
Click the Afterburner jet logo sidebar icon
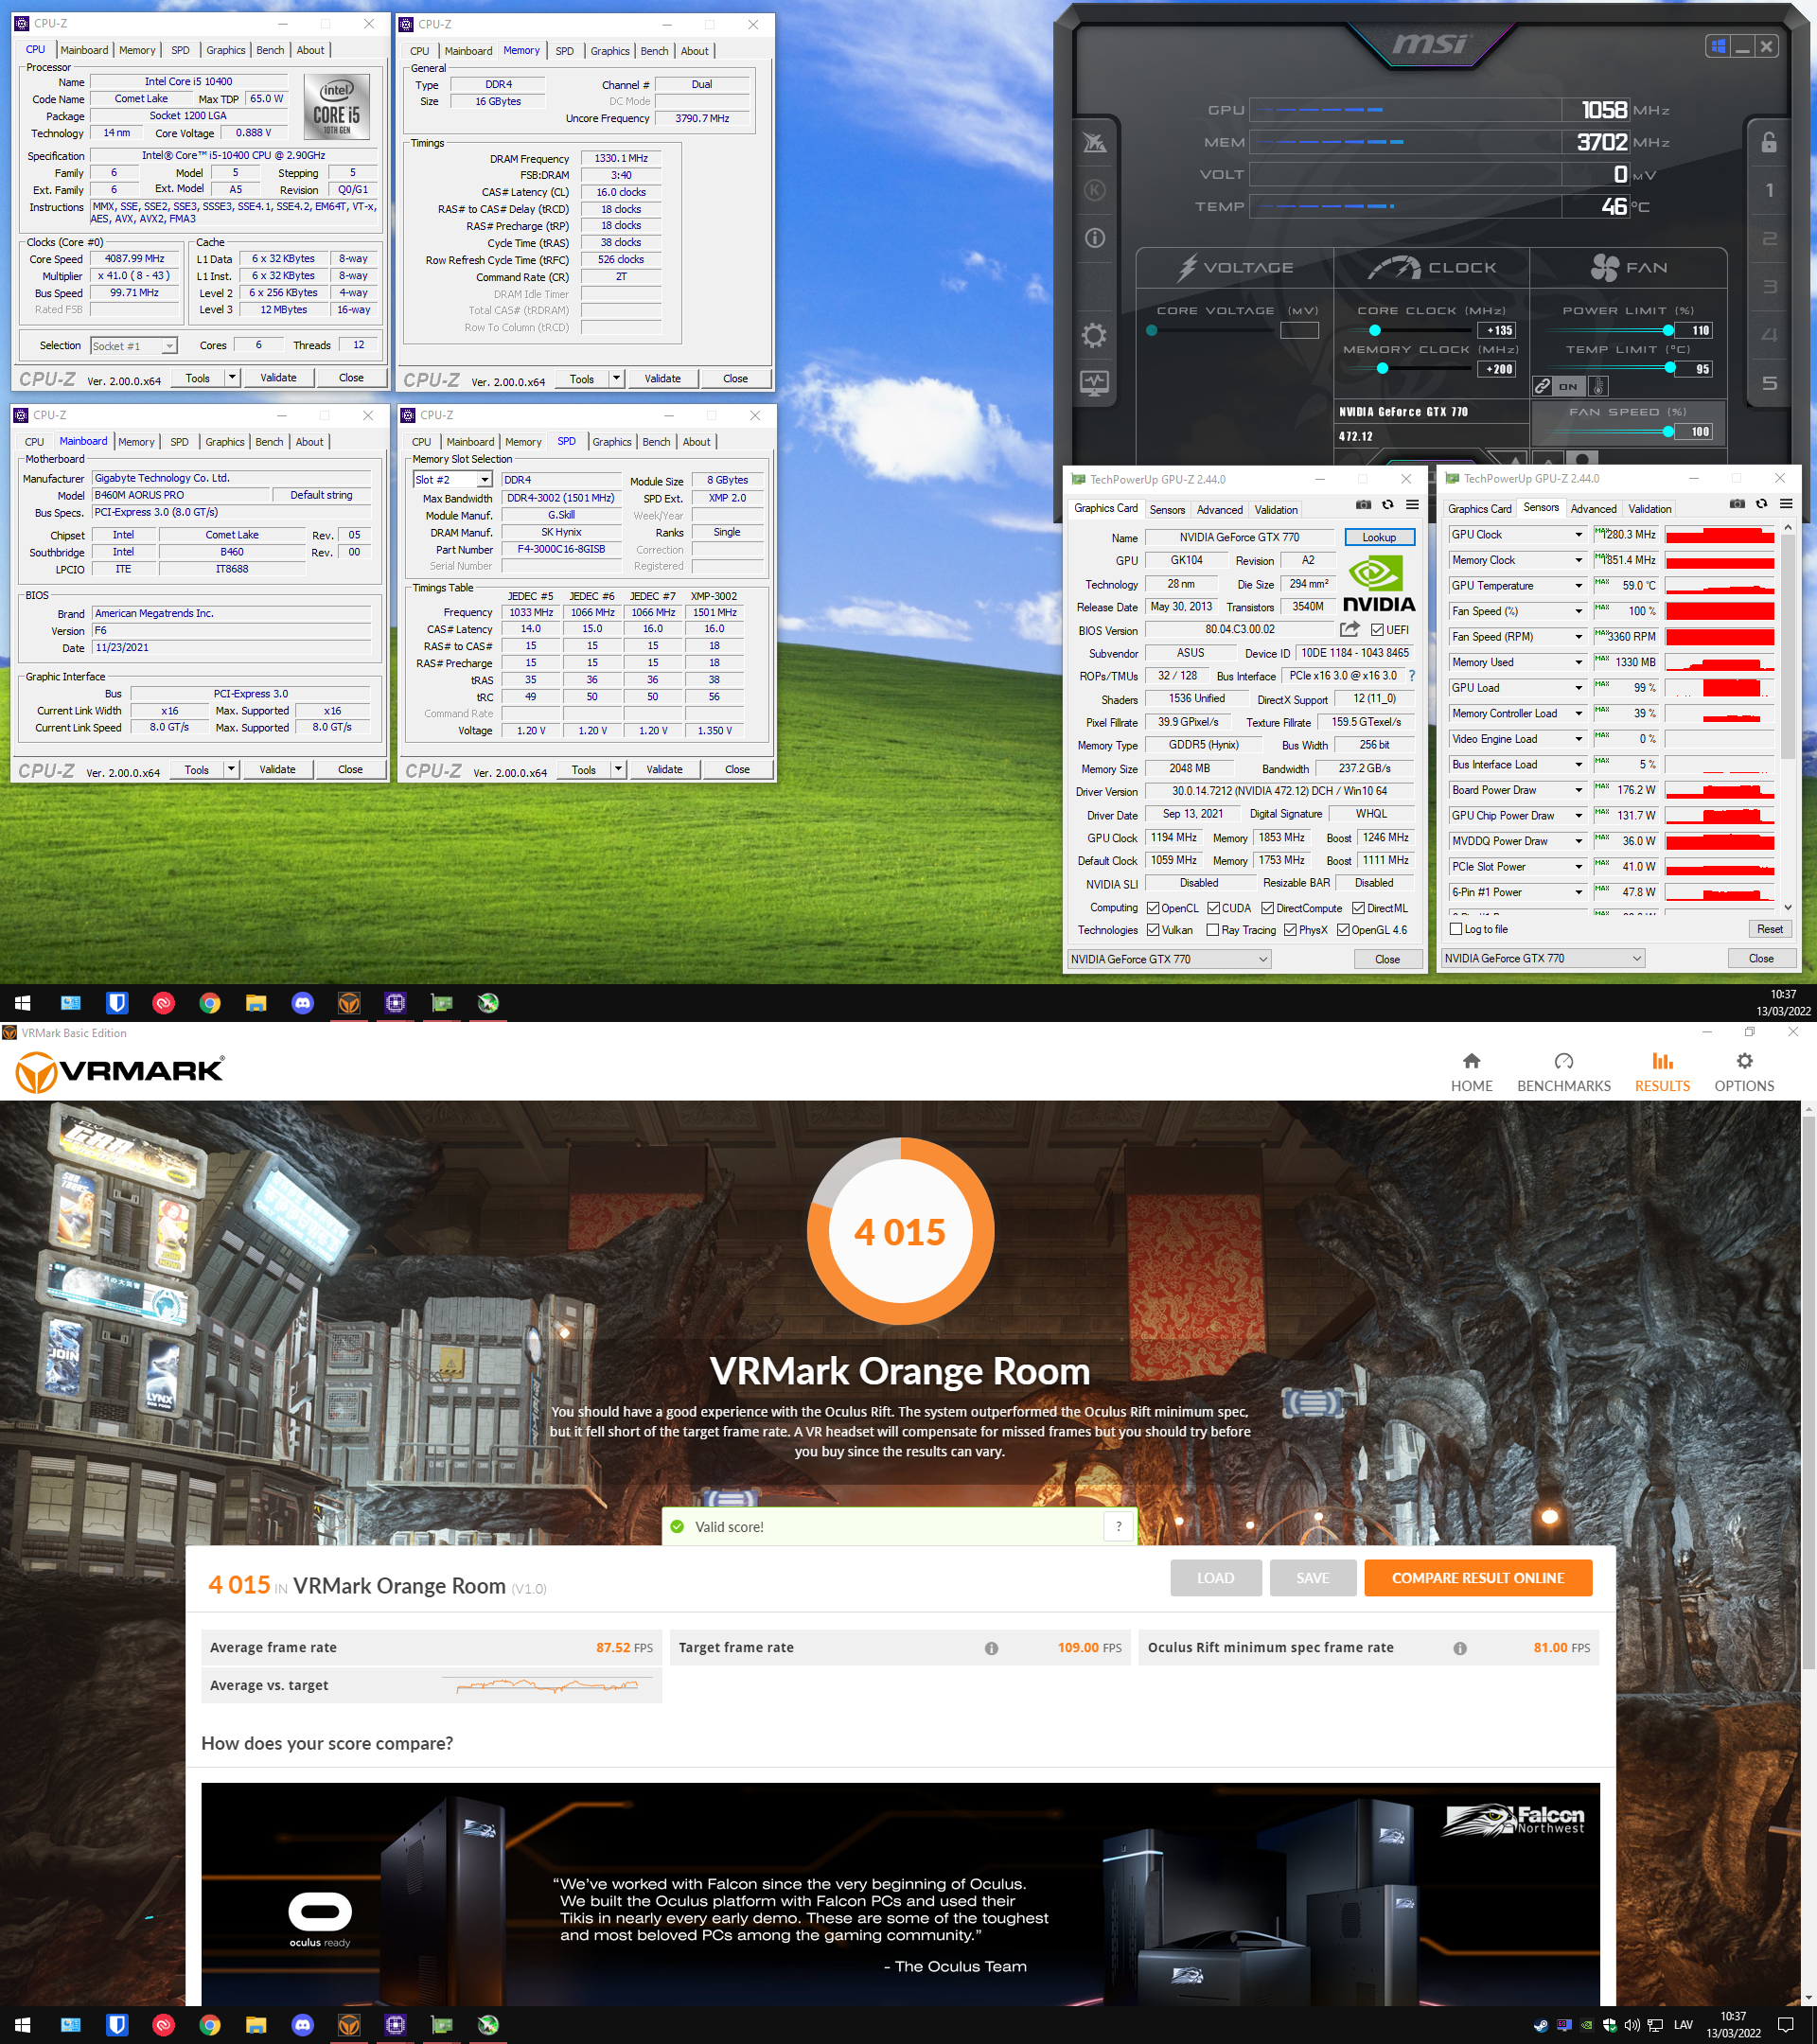[x=1094, y=143]
